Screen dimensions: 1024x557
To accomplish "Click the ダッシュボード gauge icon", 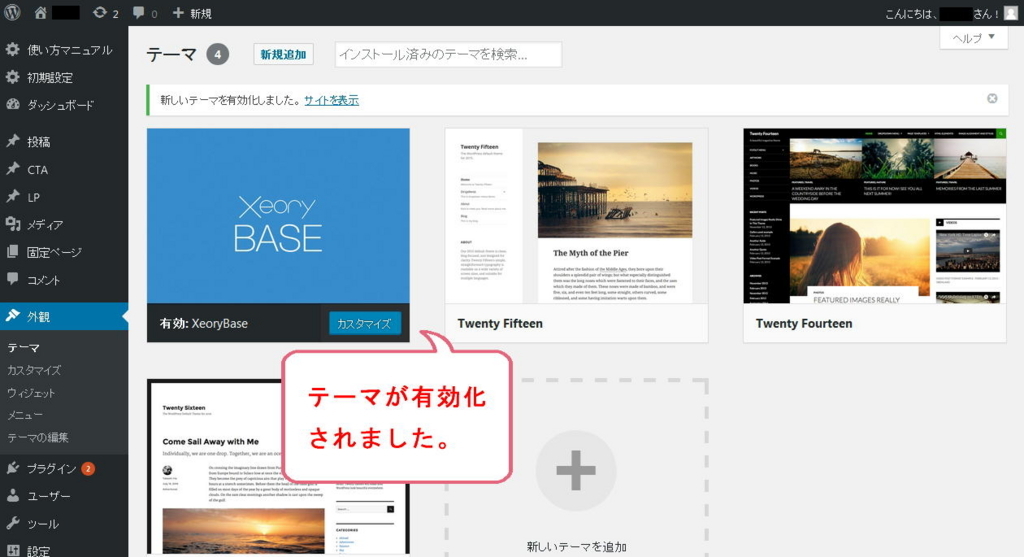I will tap(12, 104).
